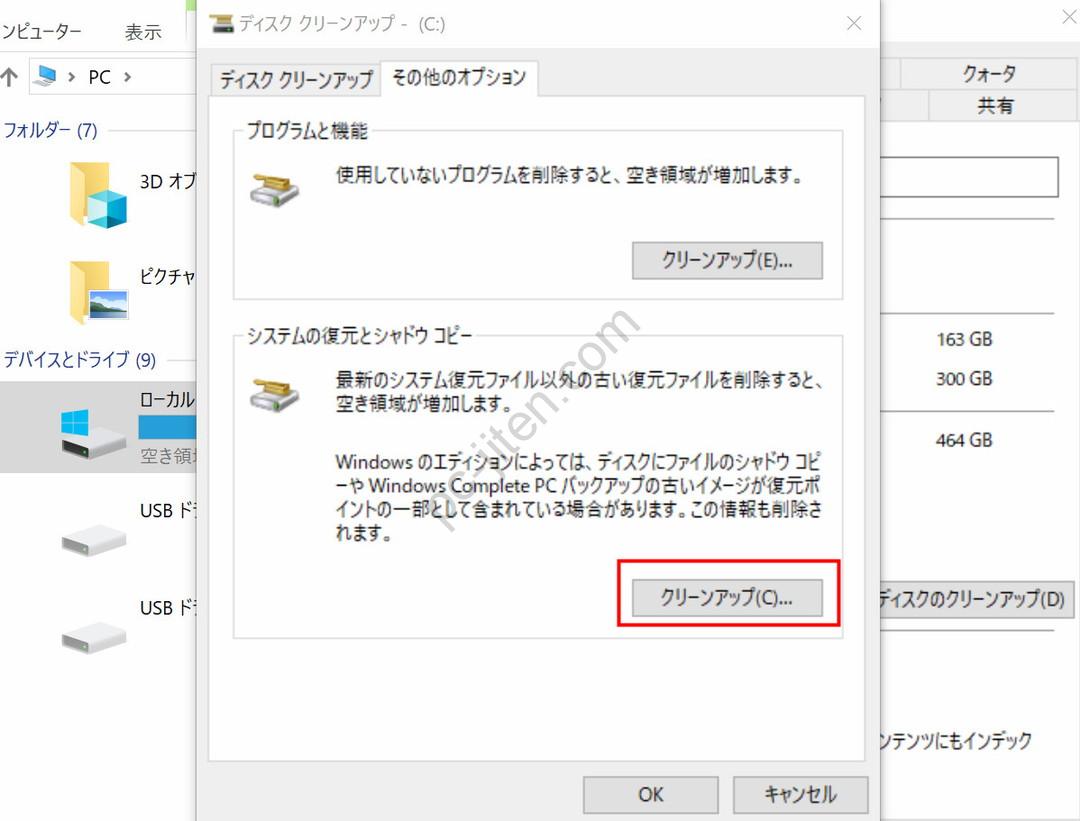1080x821 pixels.
Task: Open the クォータ tab in properties
Action: click(989, 74)
